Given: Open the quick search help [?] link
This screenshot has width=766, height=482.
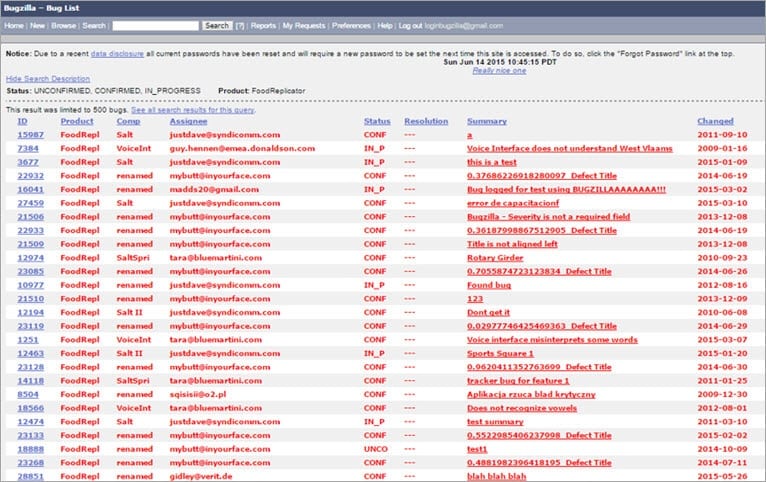Looking at the screenshot, I should (240, 26).
